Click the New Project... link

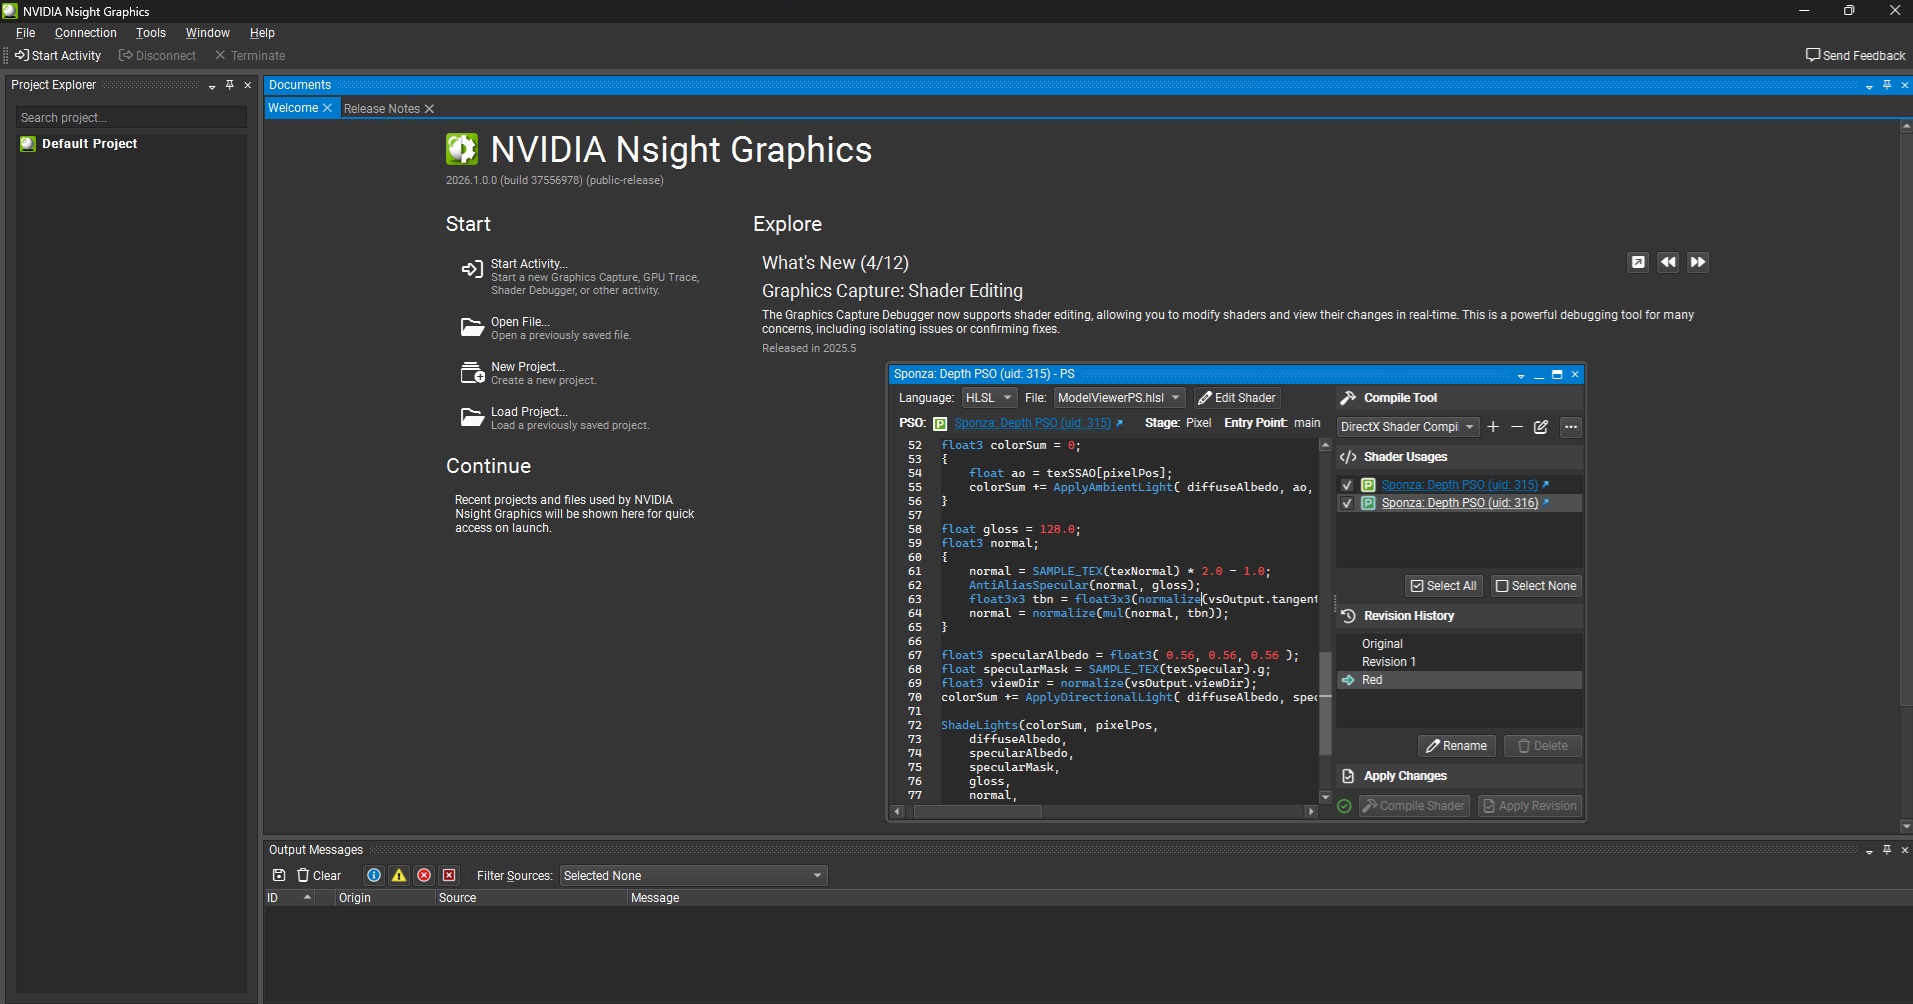(528, 367)
